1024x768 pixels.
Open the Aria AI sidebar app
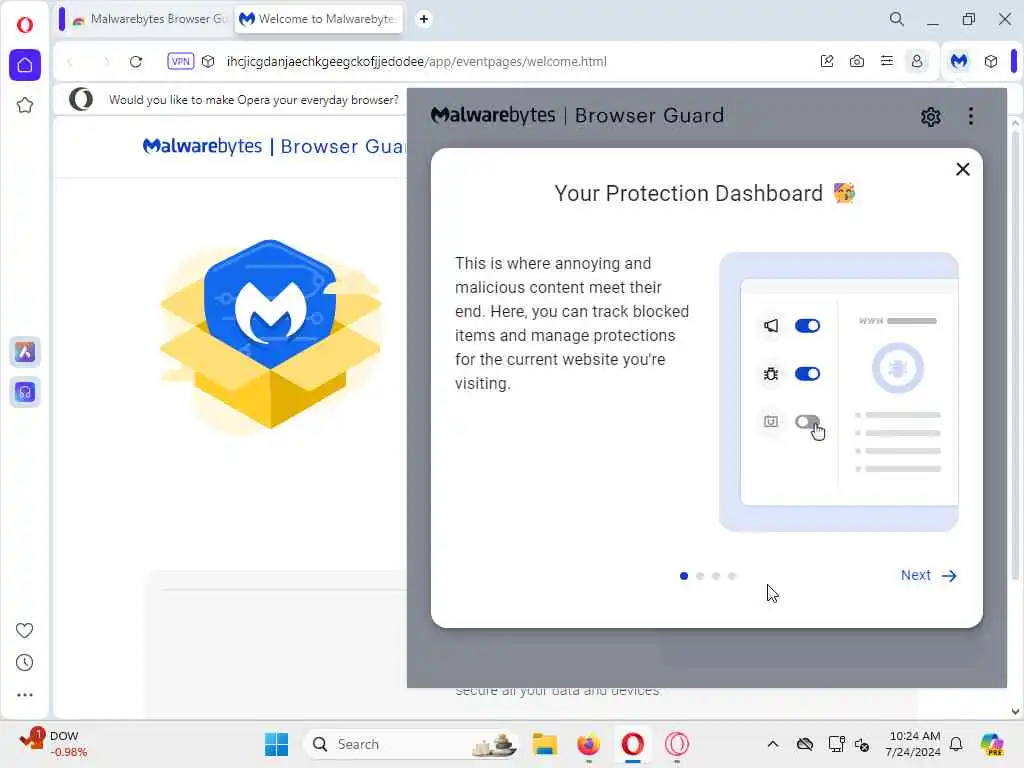point(25,352)
